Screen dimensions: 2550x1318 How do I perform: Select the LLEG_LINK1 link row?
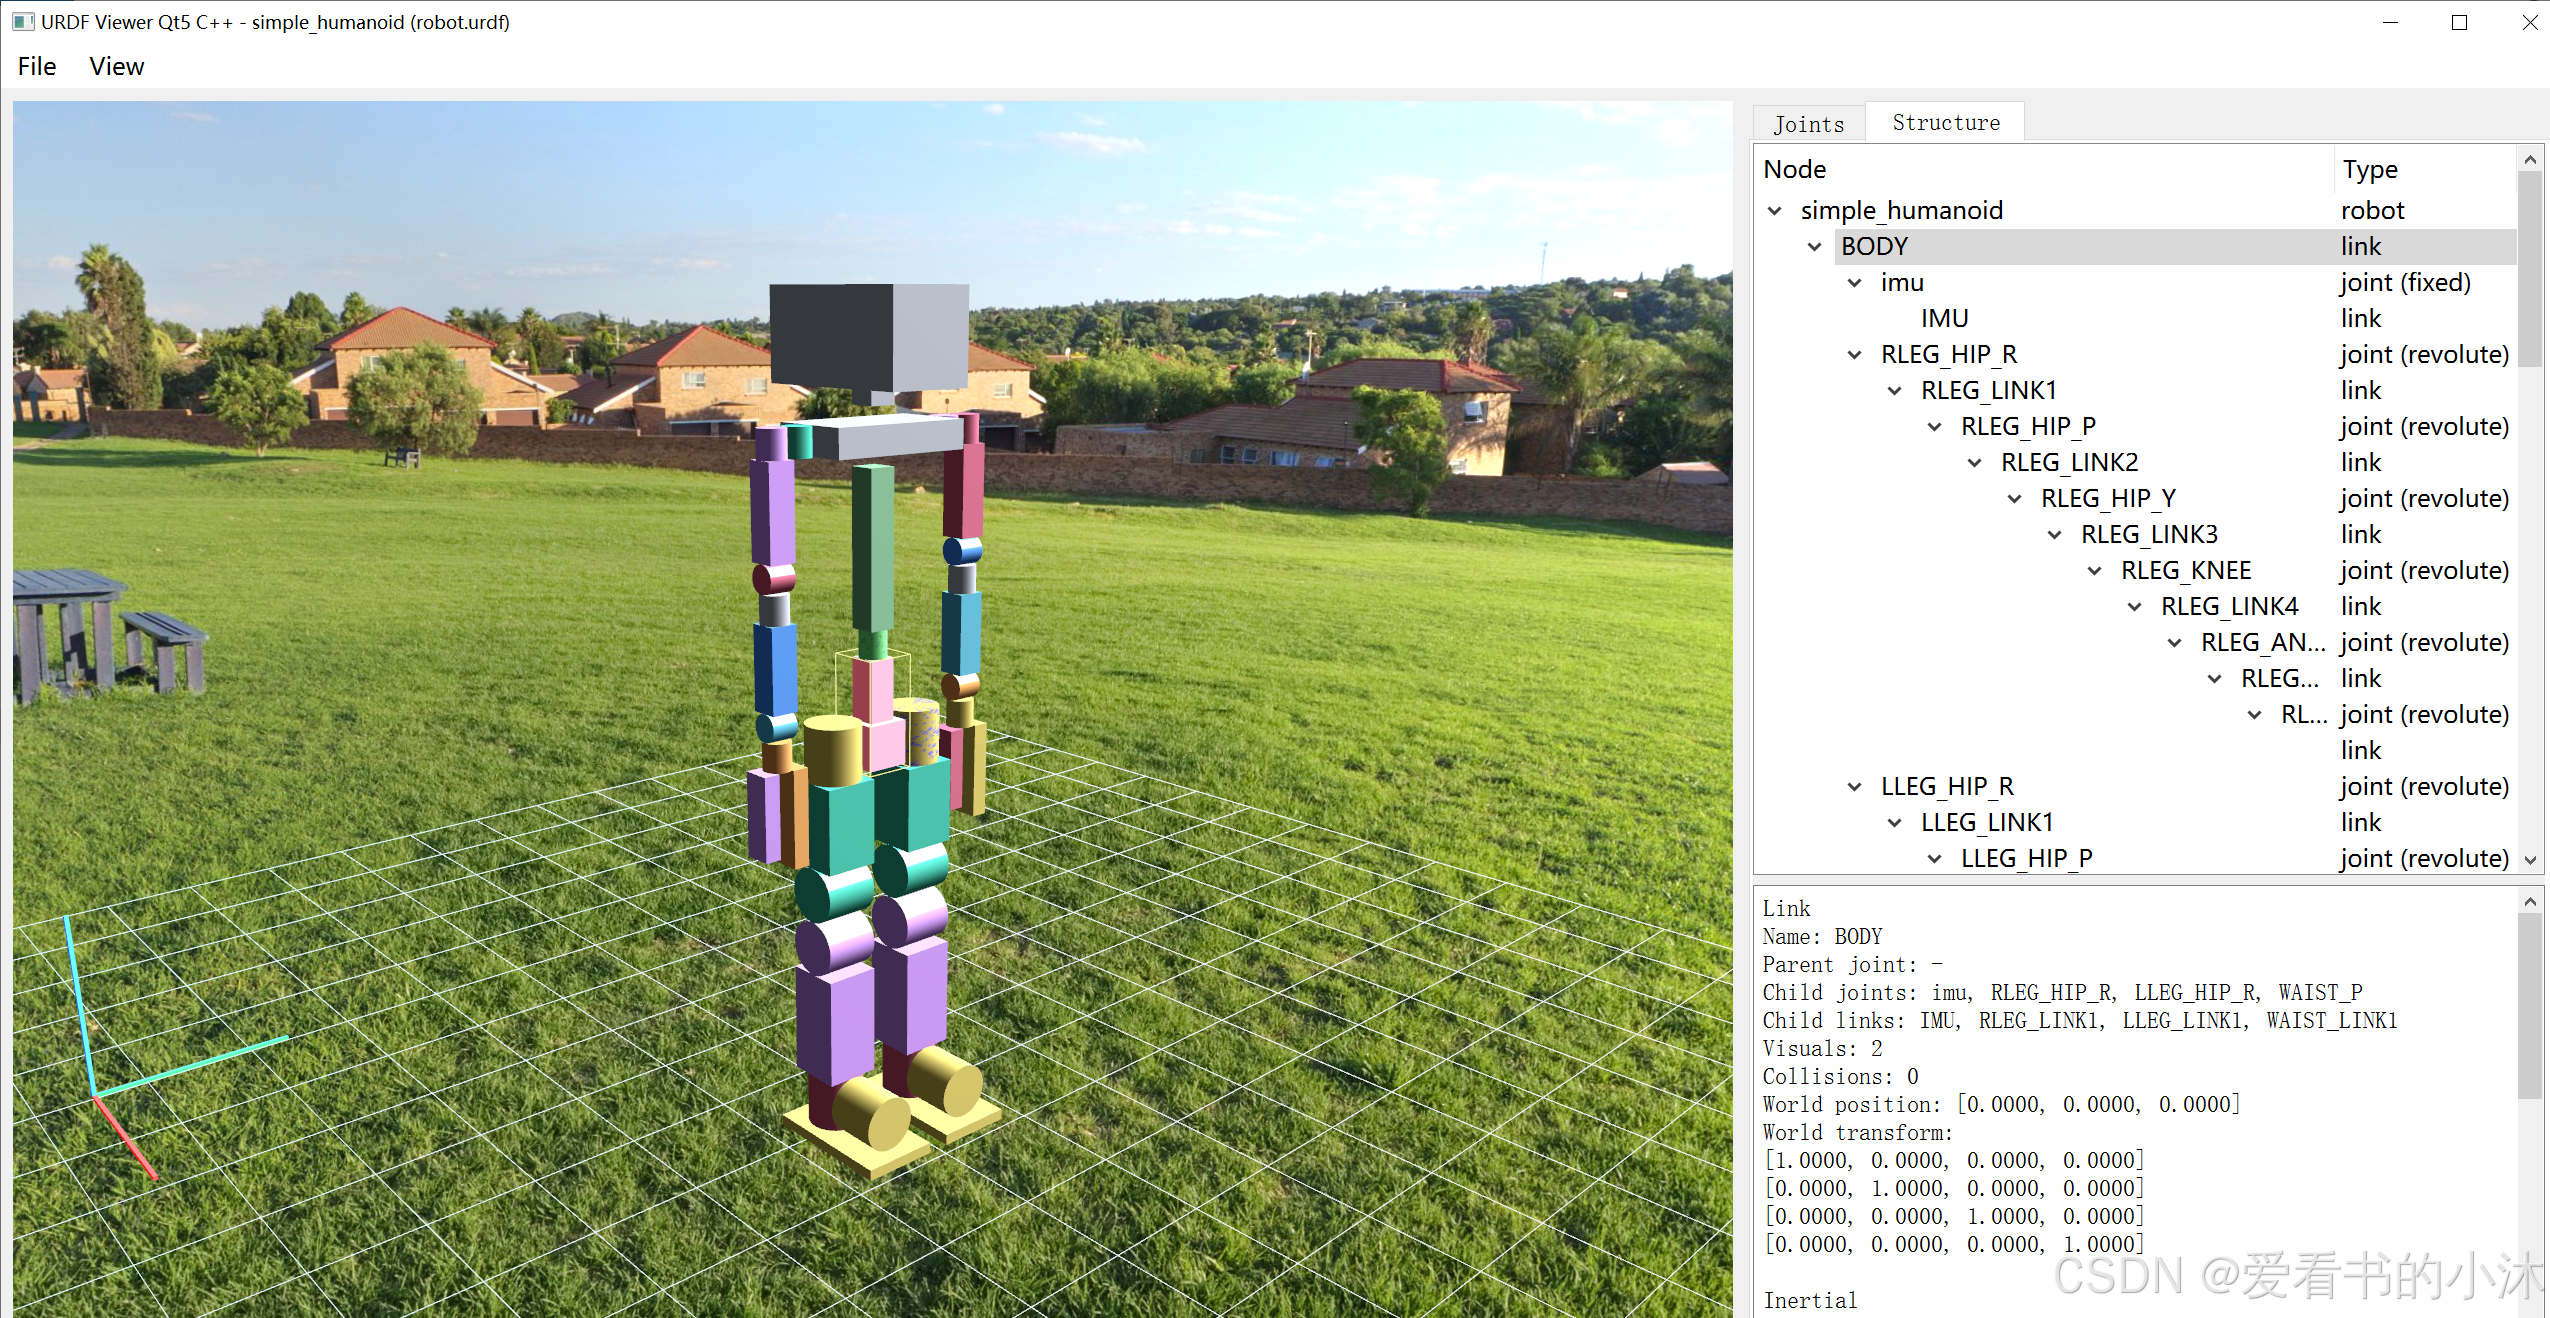pyautogui.click(x=2136, y=823)
